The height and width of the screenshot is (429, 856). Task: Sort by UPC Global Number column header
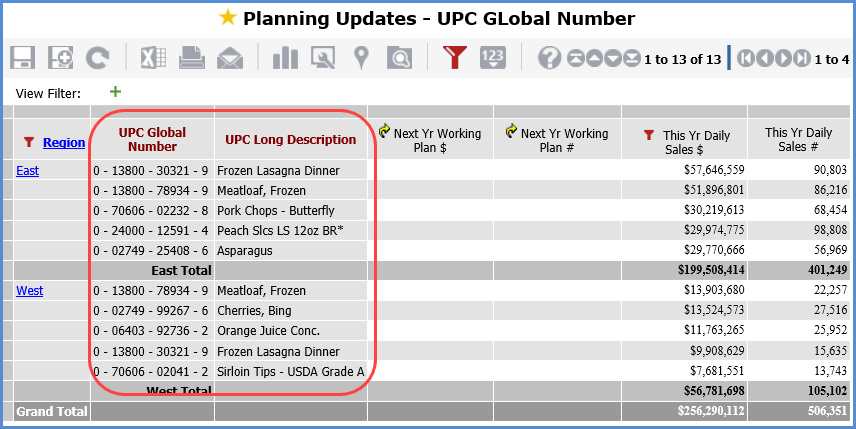[x=152, y=139]
